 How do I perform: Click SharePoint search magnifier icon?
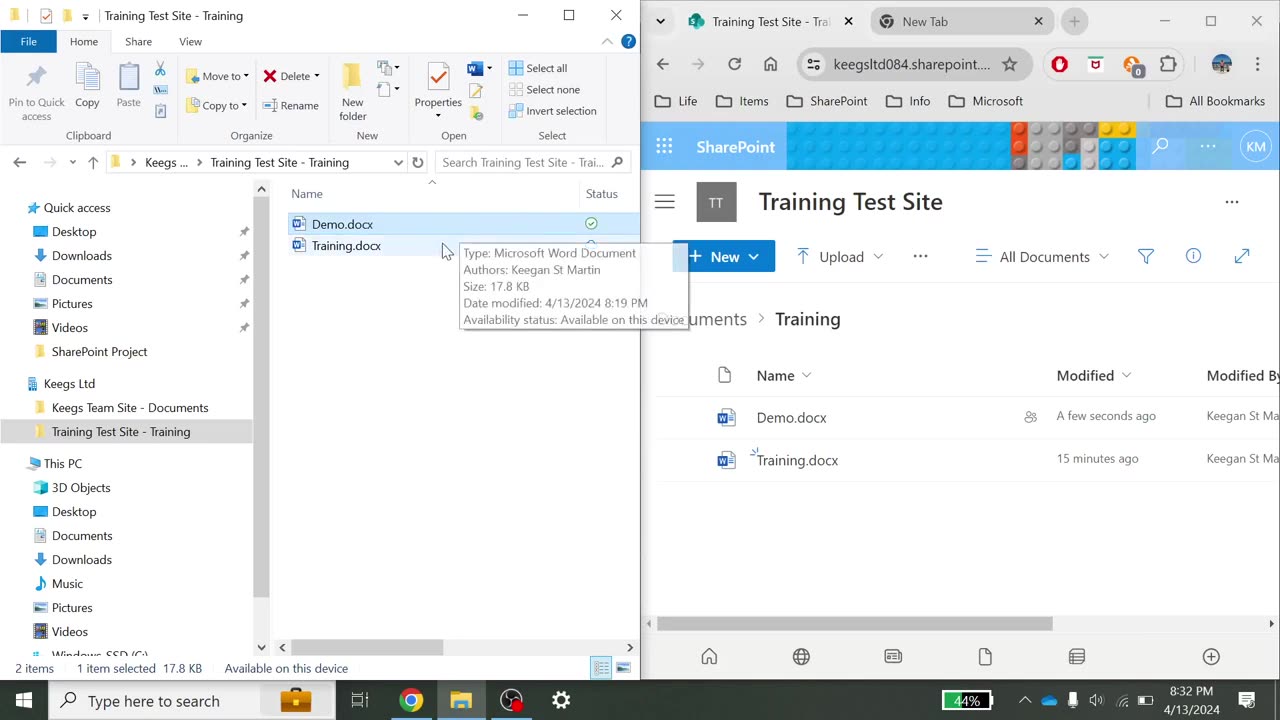(x=1160, y=146)
